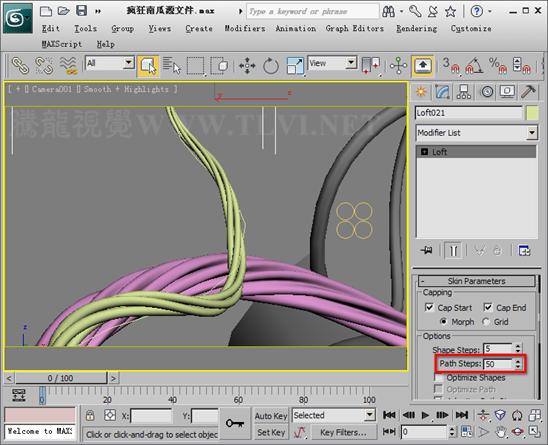Choose the Rectangular Selection Region tool
This screenshot has width=548, height=445.
195,66
